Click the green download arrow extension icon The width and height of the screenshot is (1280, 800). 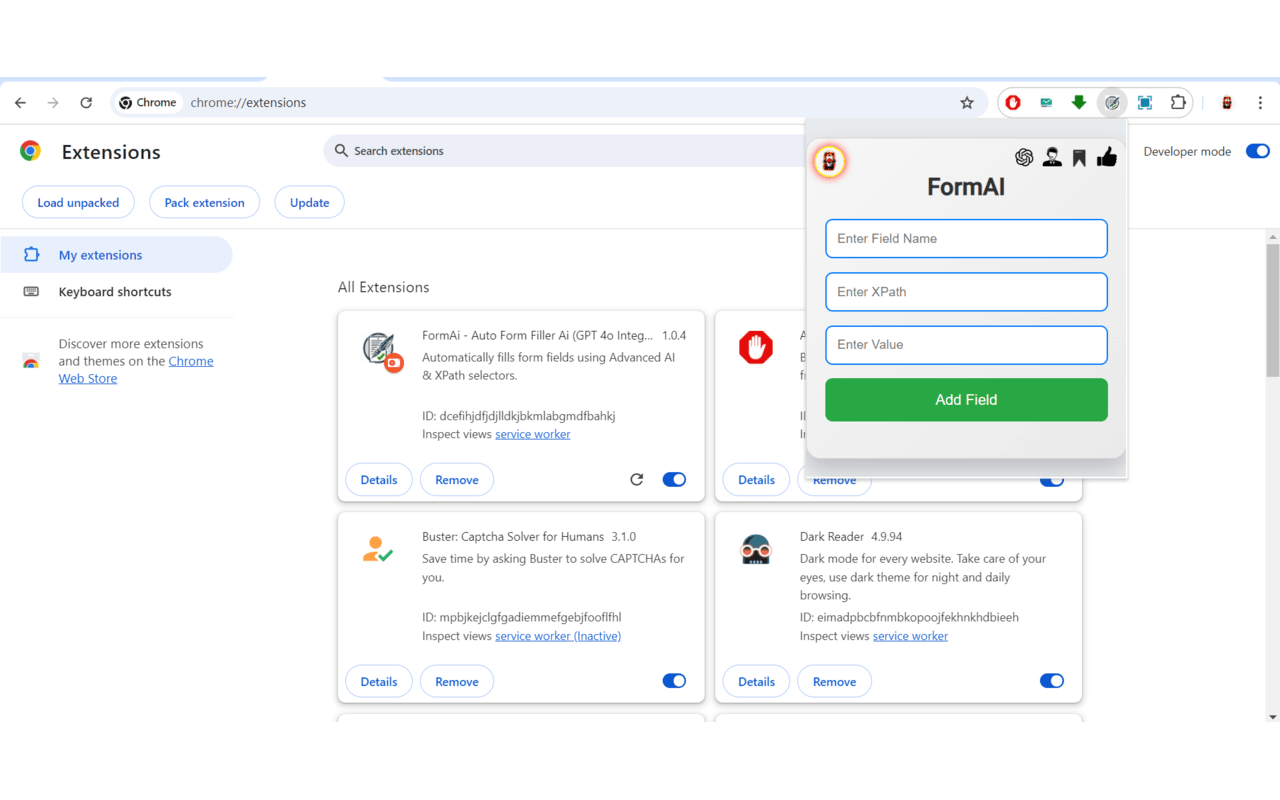point(1079,102)
